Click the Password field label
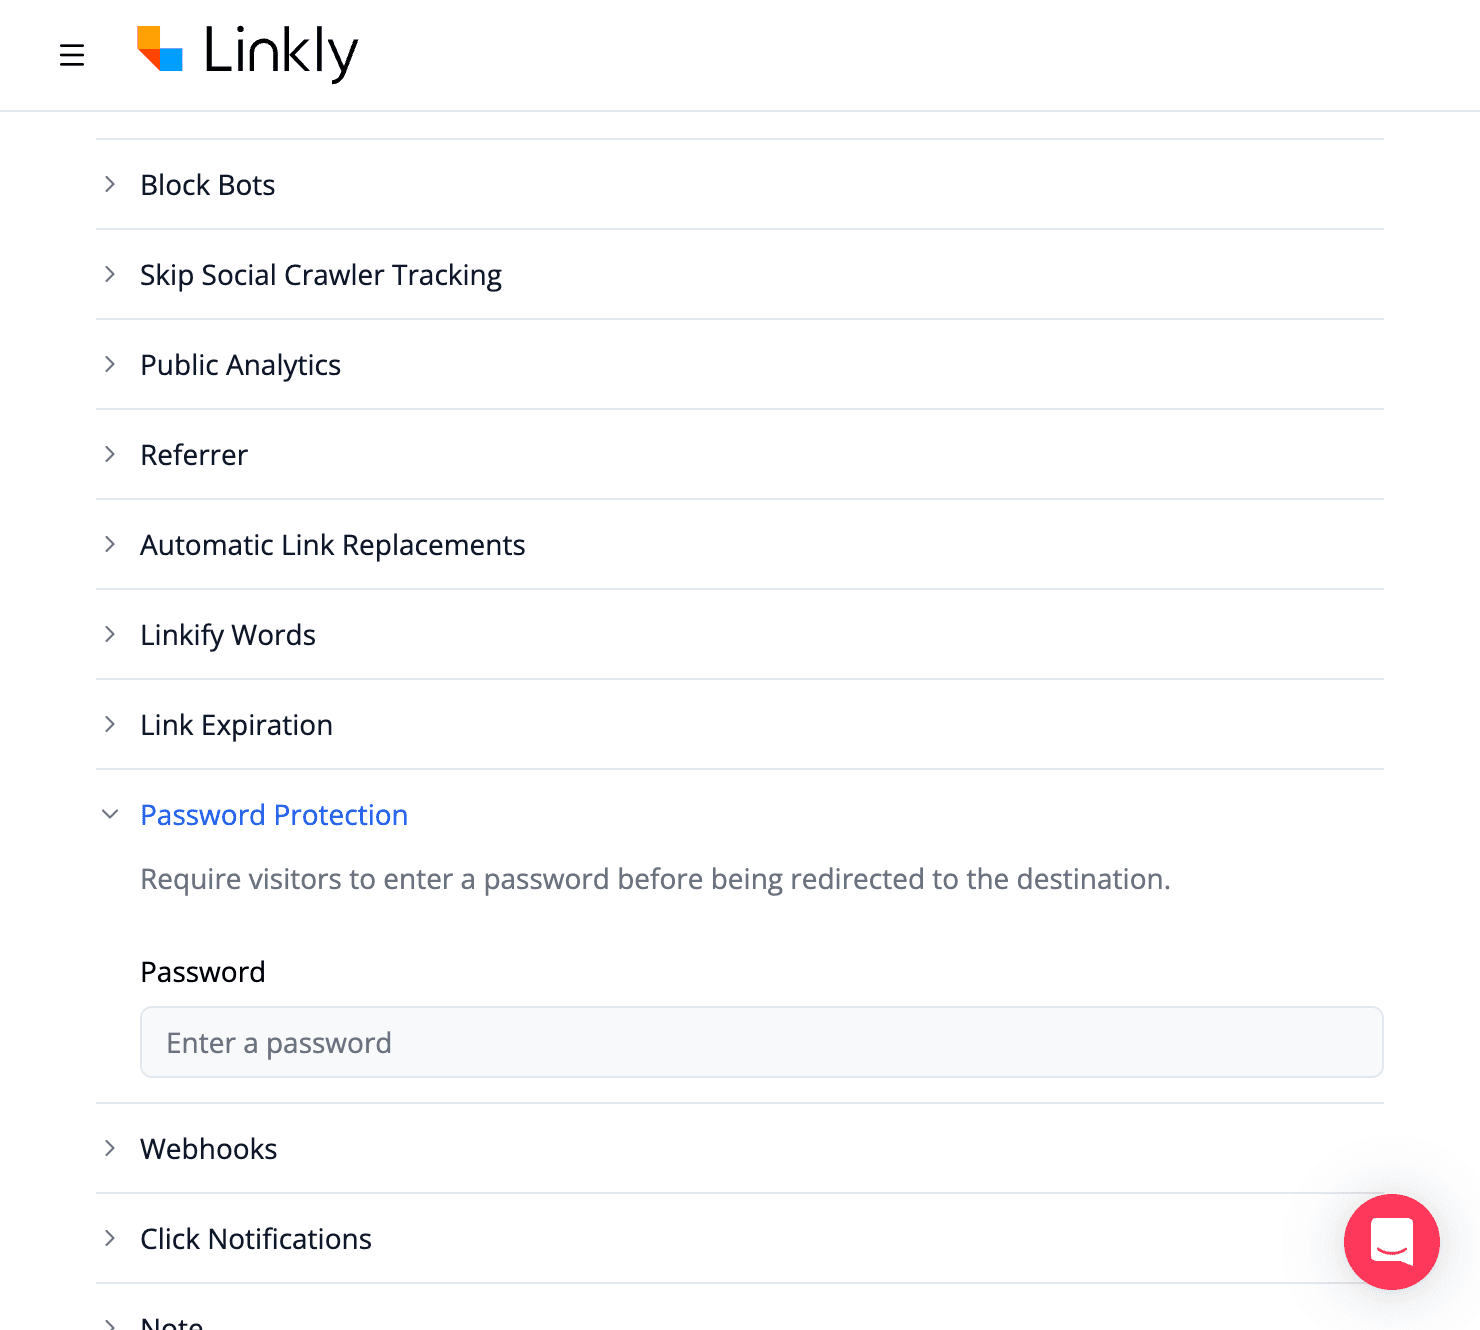The image size is (1480, 1330). 202,971
